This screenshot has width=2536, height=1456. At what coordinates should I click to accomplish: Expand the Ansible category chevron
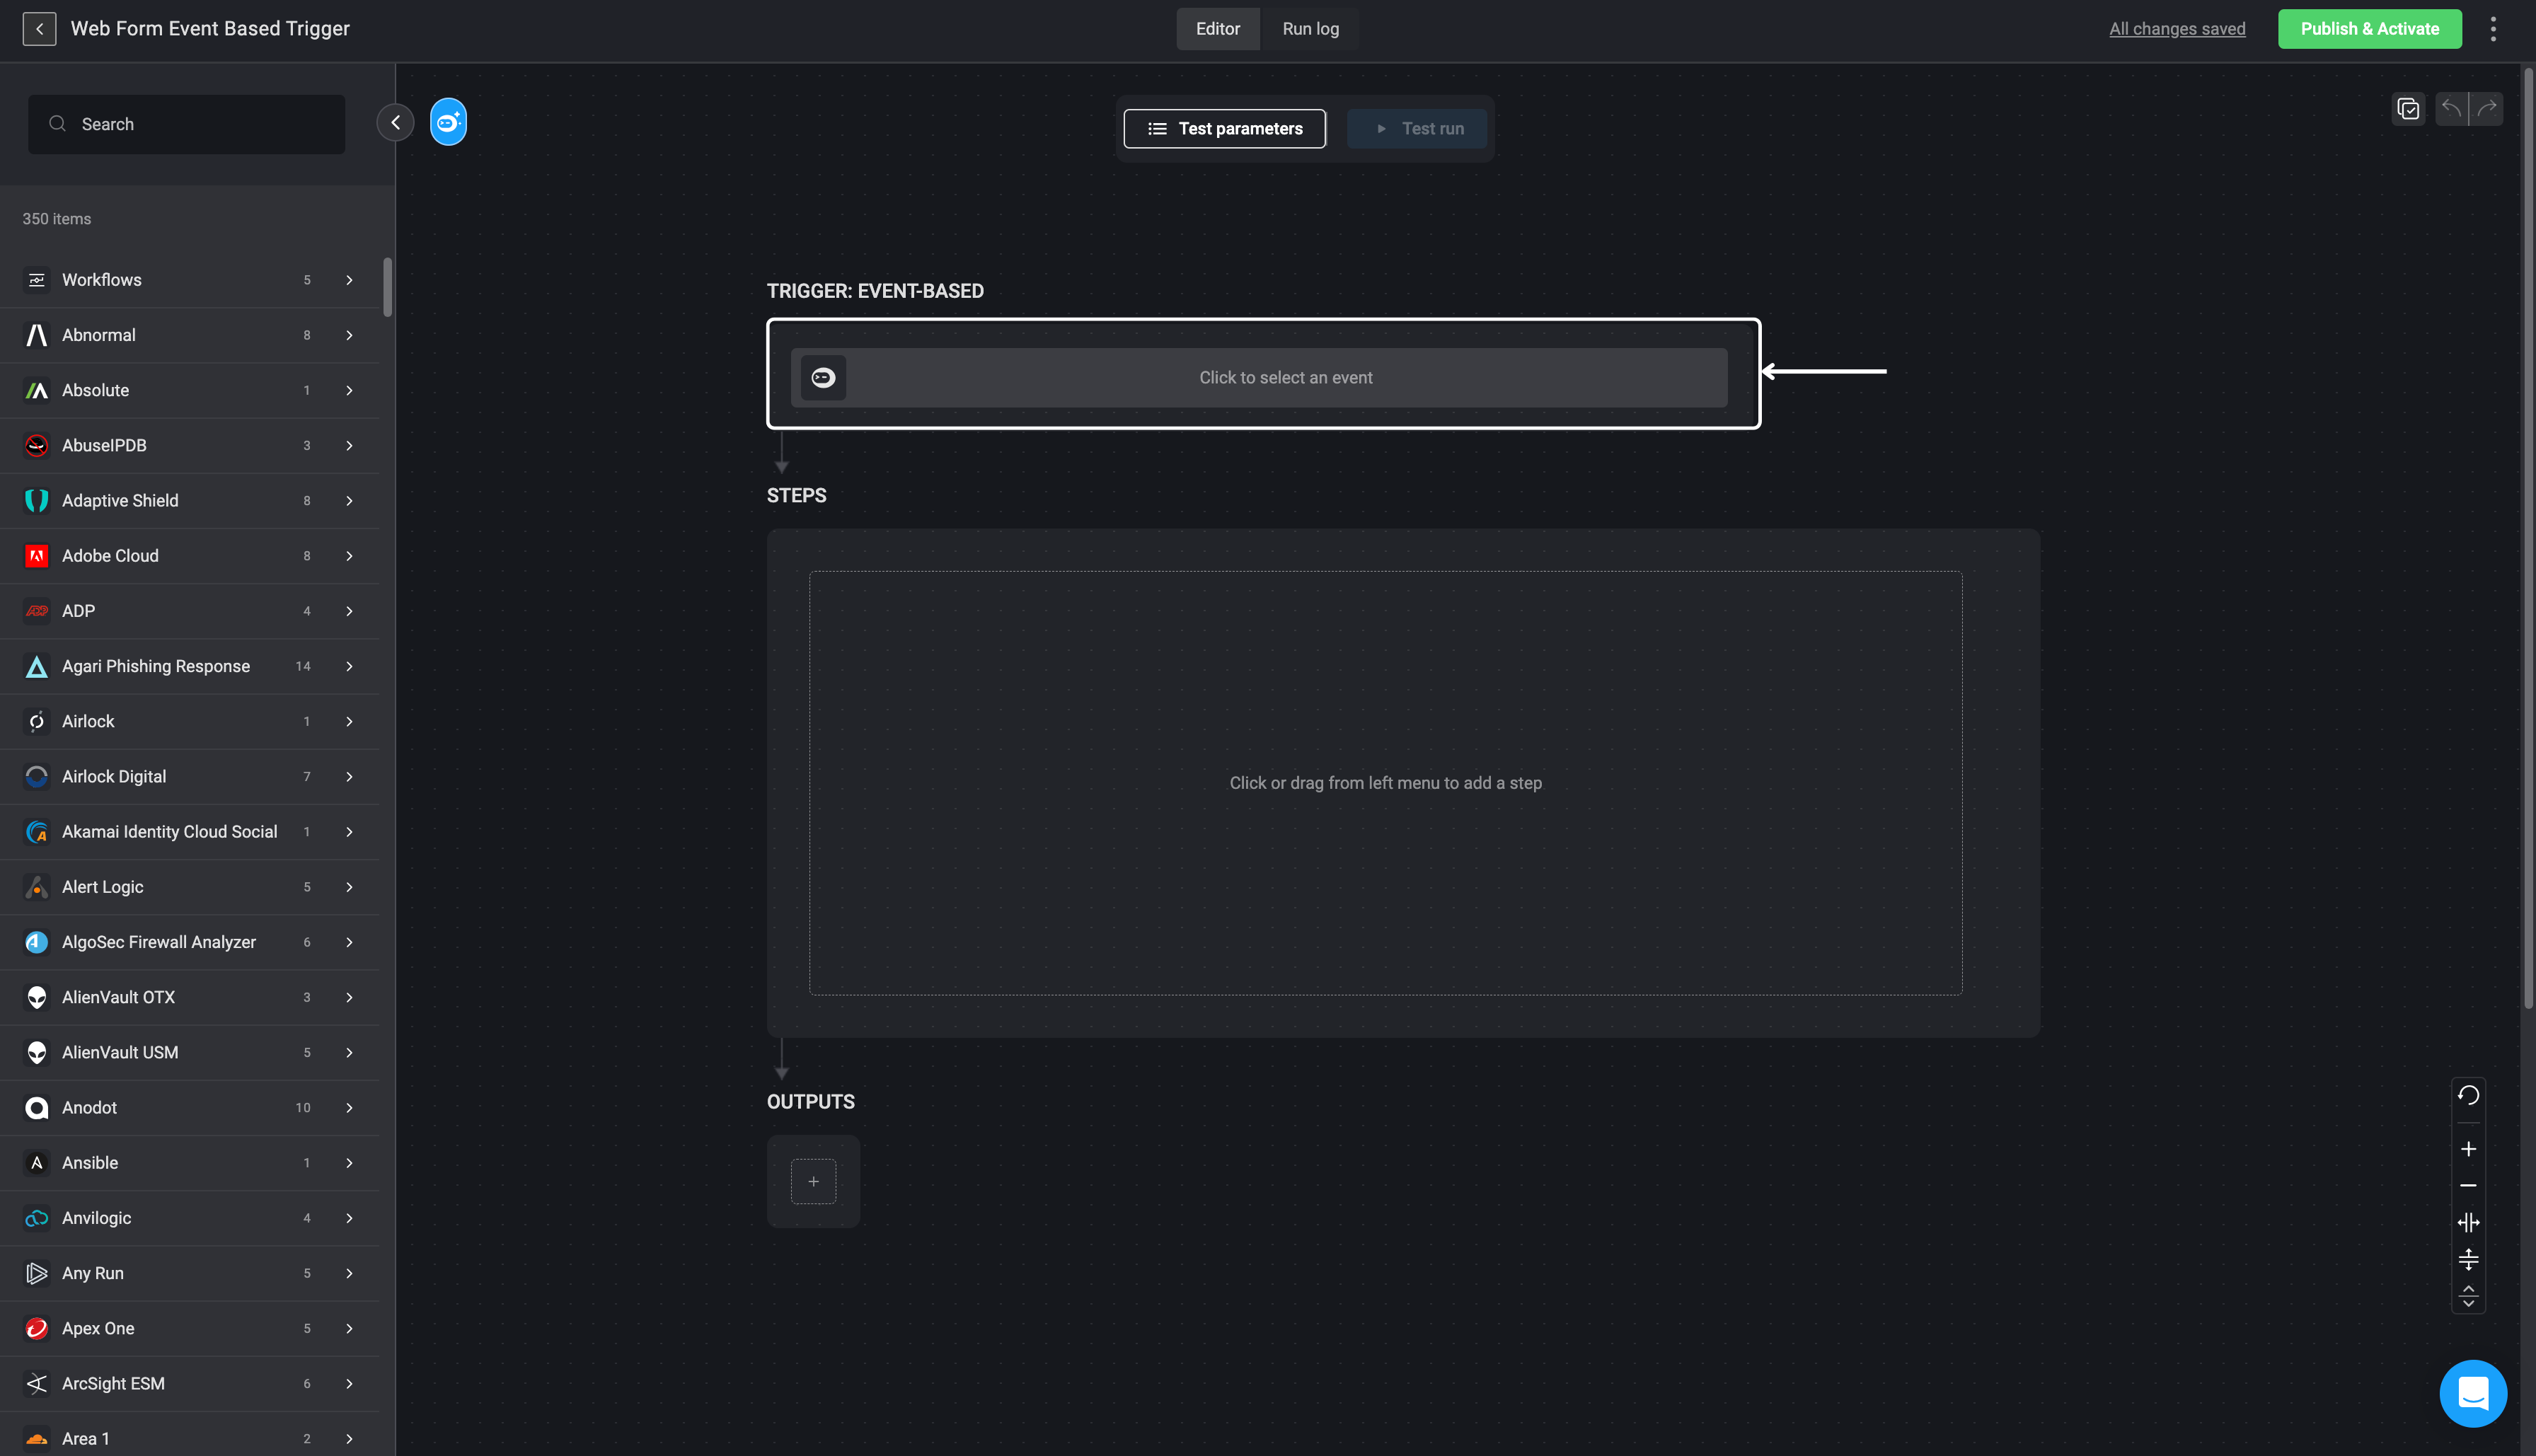point(349,1163)
